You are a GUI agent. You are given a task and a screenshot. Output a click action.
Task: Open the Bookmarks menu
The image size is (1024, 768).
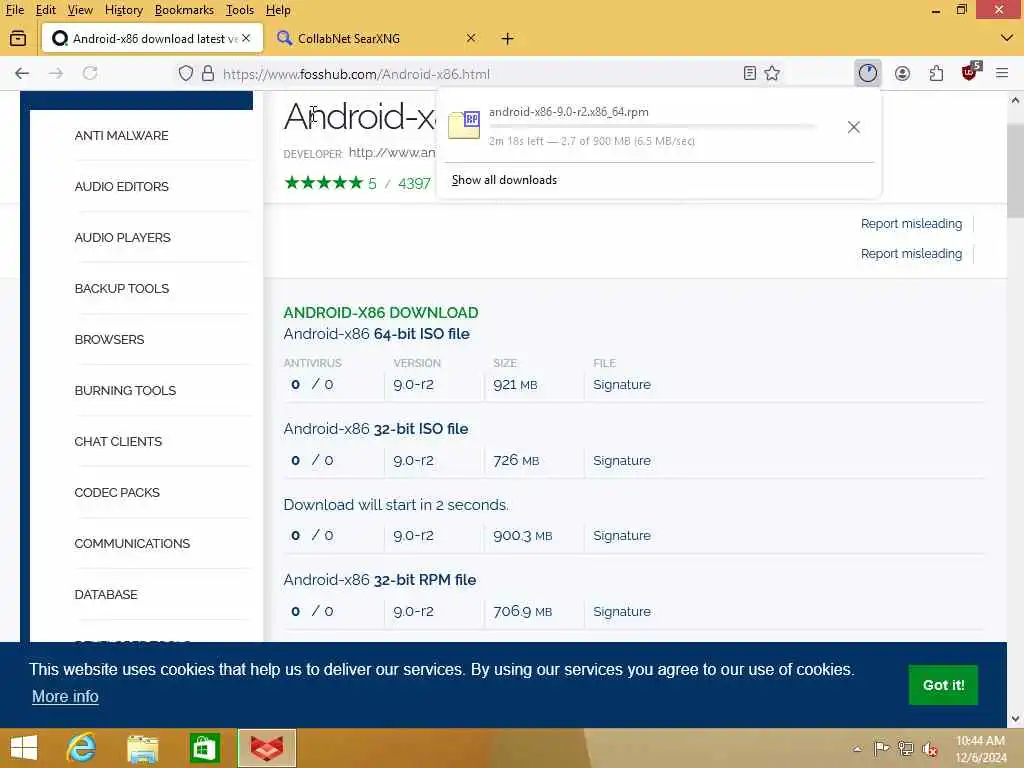click(x=184, y=10)
